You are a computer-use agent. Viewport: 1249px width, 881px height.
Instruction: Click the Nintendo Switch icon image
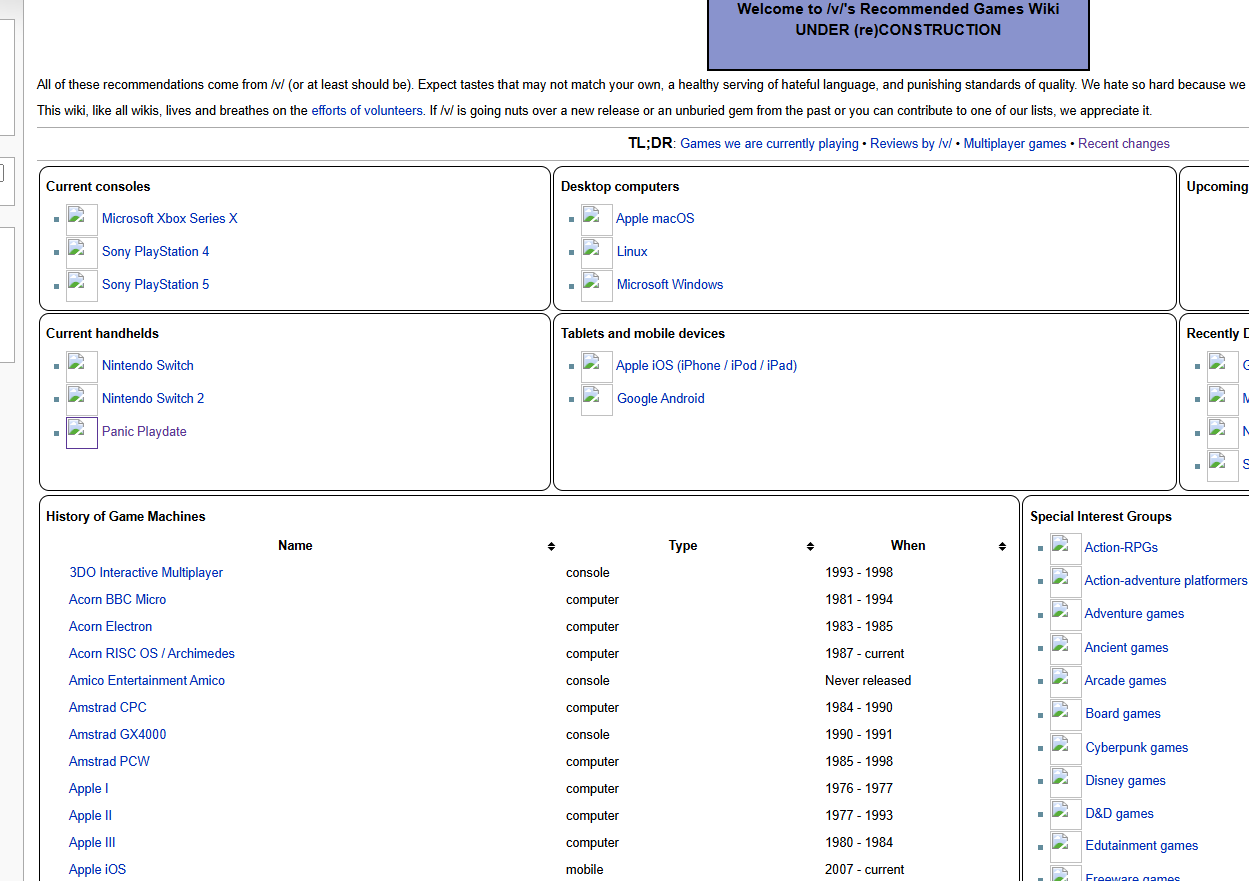coord(82,366)
